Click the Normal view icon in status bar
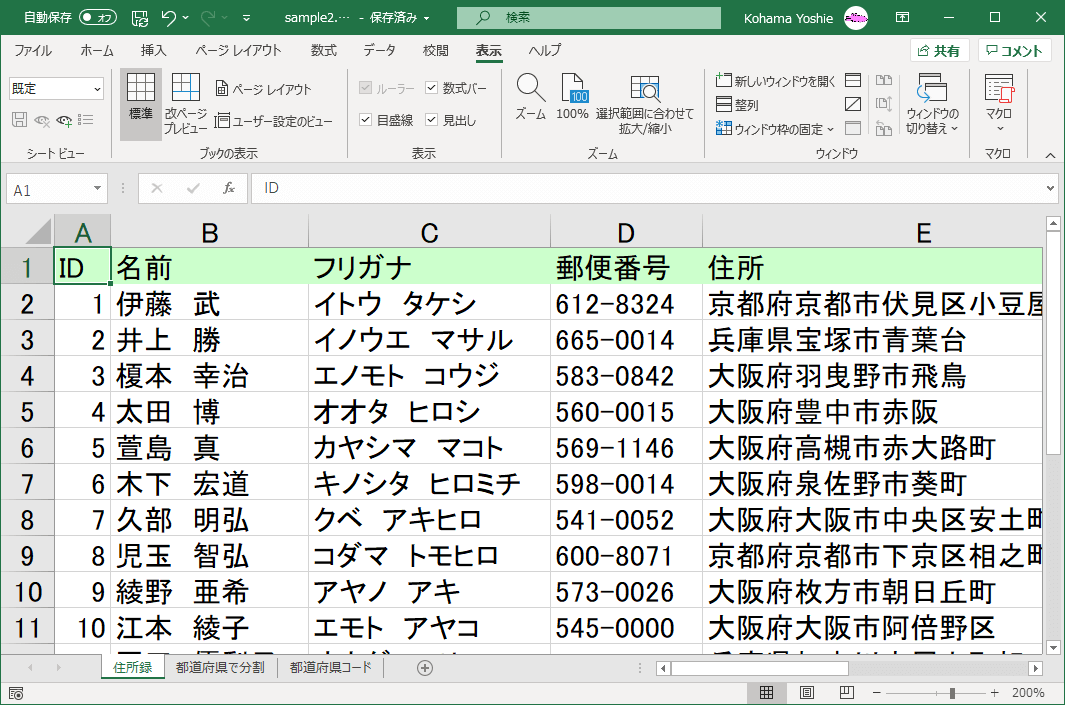 (x=766, y=693)
